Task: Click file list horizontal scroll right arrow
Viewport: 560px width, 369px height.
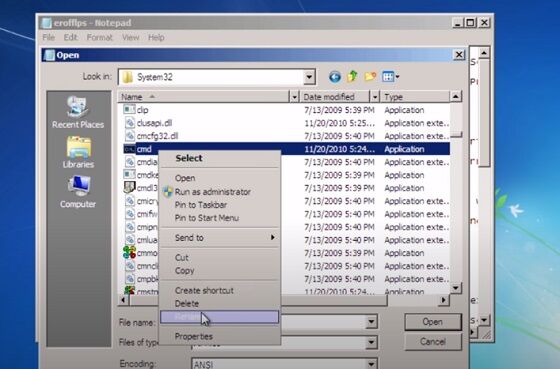Action: coord(443,300)
